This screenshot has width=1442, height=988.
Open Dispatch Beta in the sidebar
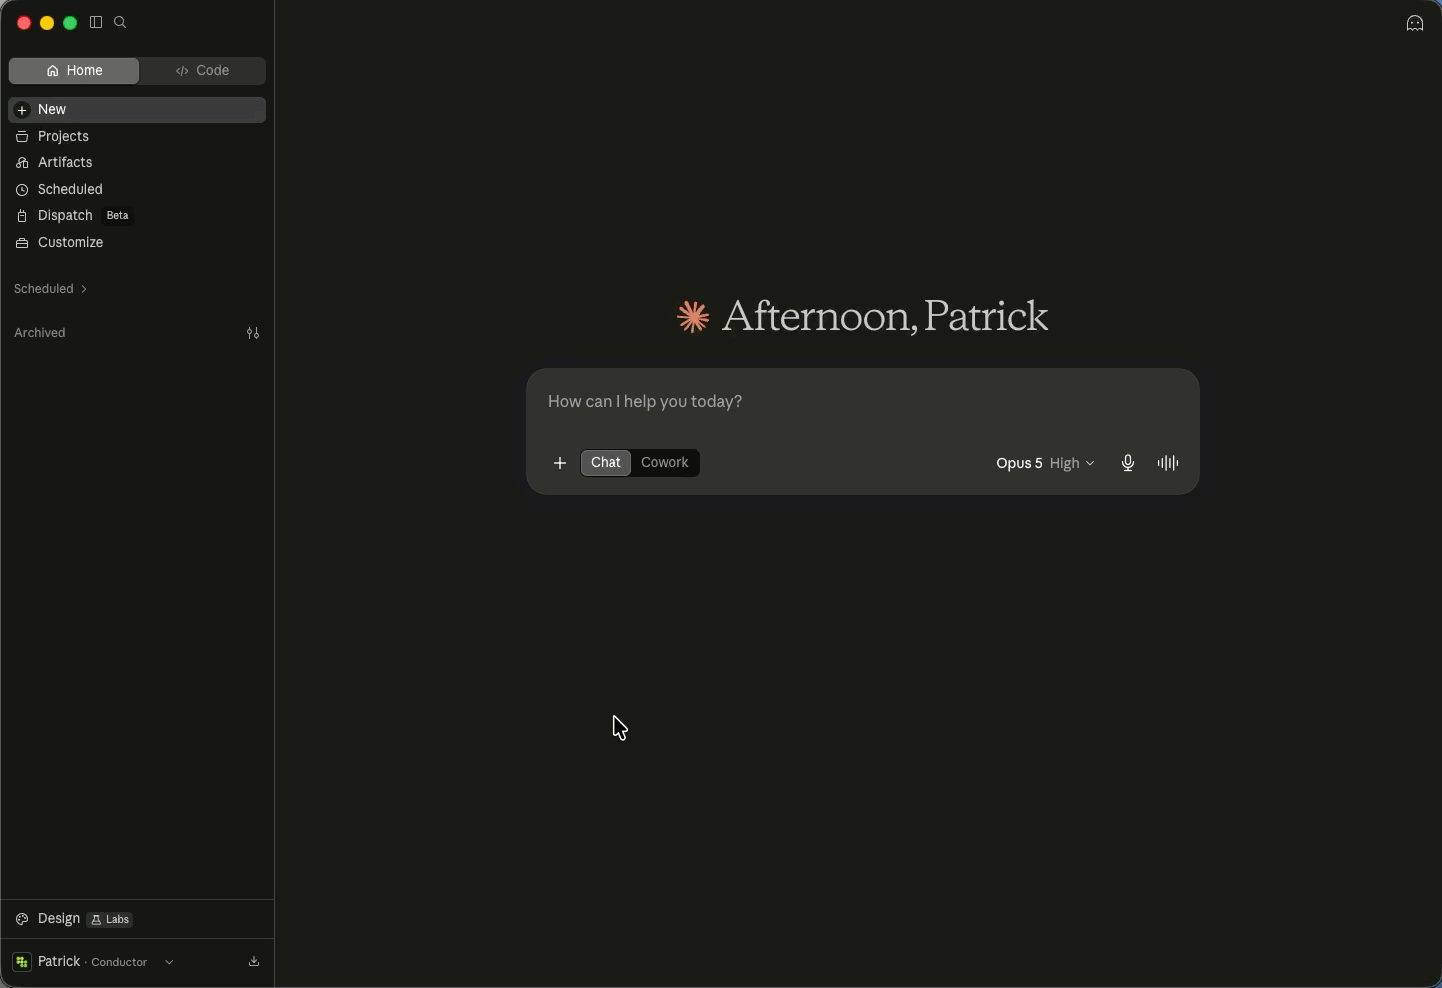(x=137, y=215)
